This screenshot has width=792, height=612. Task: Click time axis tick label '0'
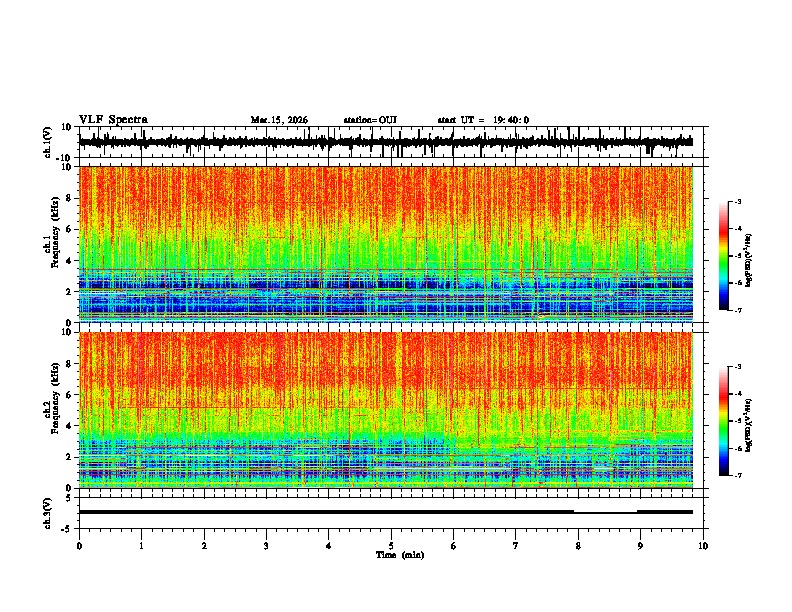tap(79, 546)
